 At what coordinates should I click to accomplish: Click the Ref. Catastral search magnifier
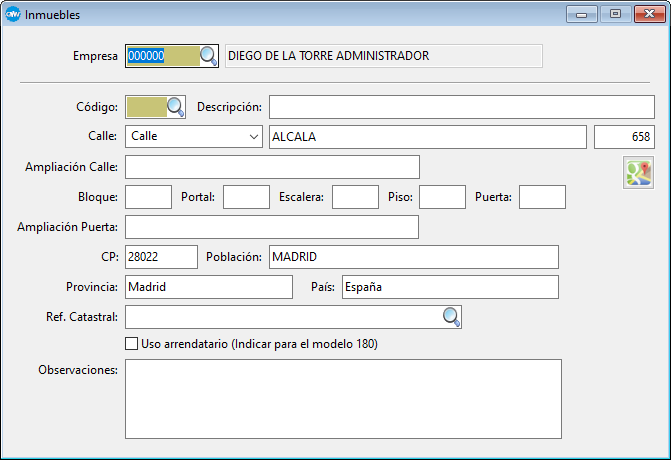click(x=451, y=317)
